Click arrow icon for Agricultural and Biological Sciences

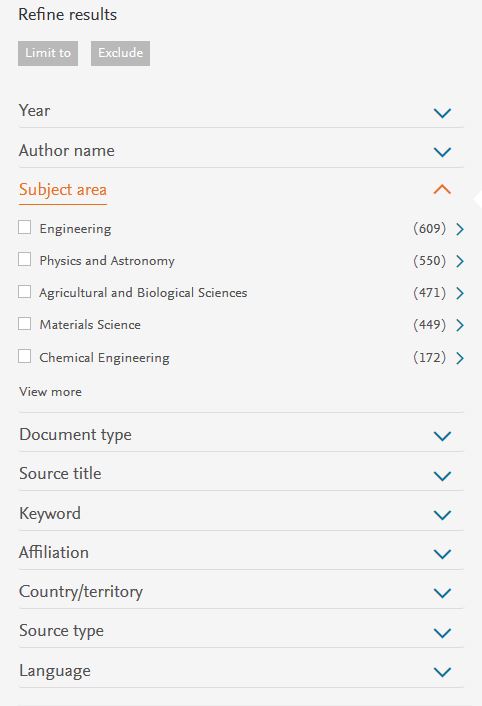(459, 293)
